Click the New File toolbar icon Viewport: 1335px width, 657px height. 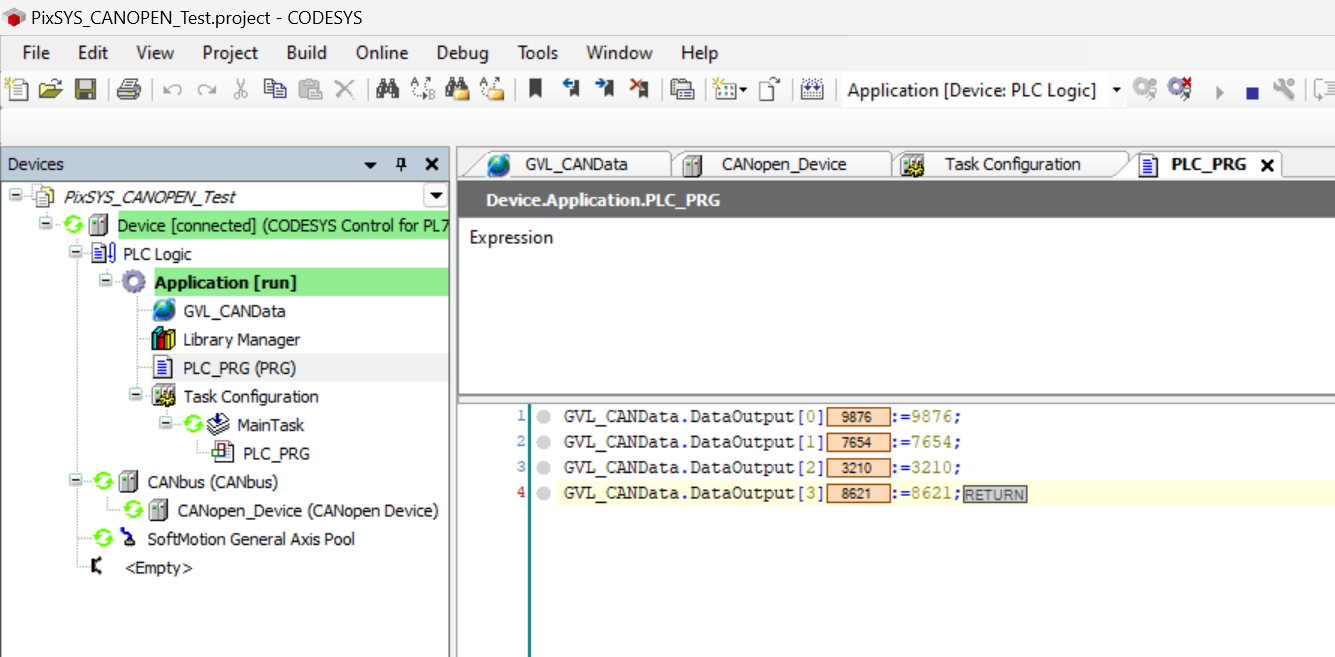coord(17,89)
